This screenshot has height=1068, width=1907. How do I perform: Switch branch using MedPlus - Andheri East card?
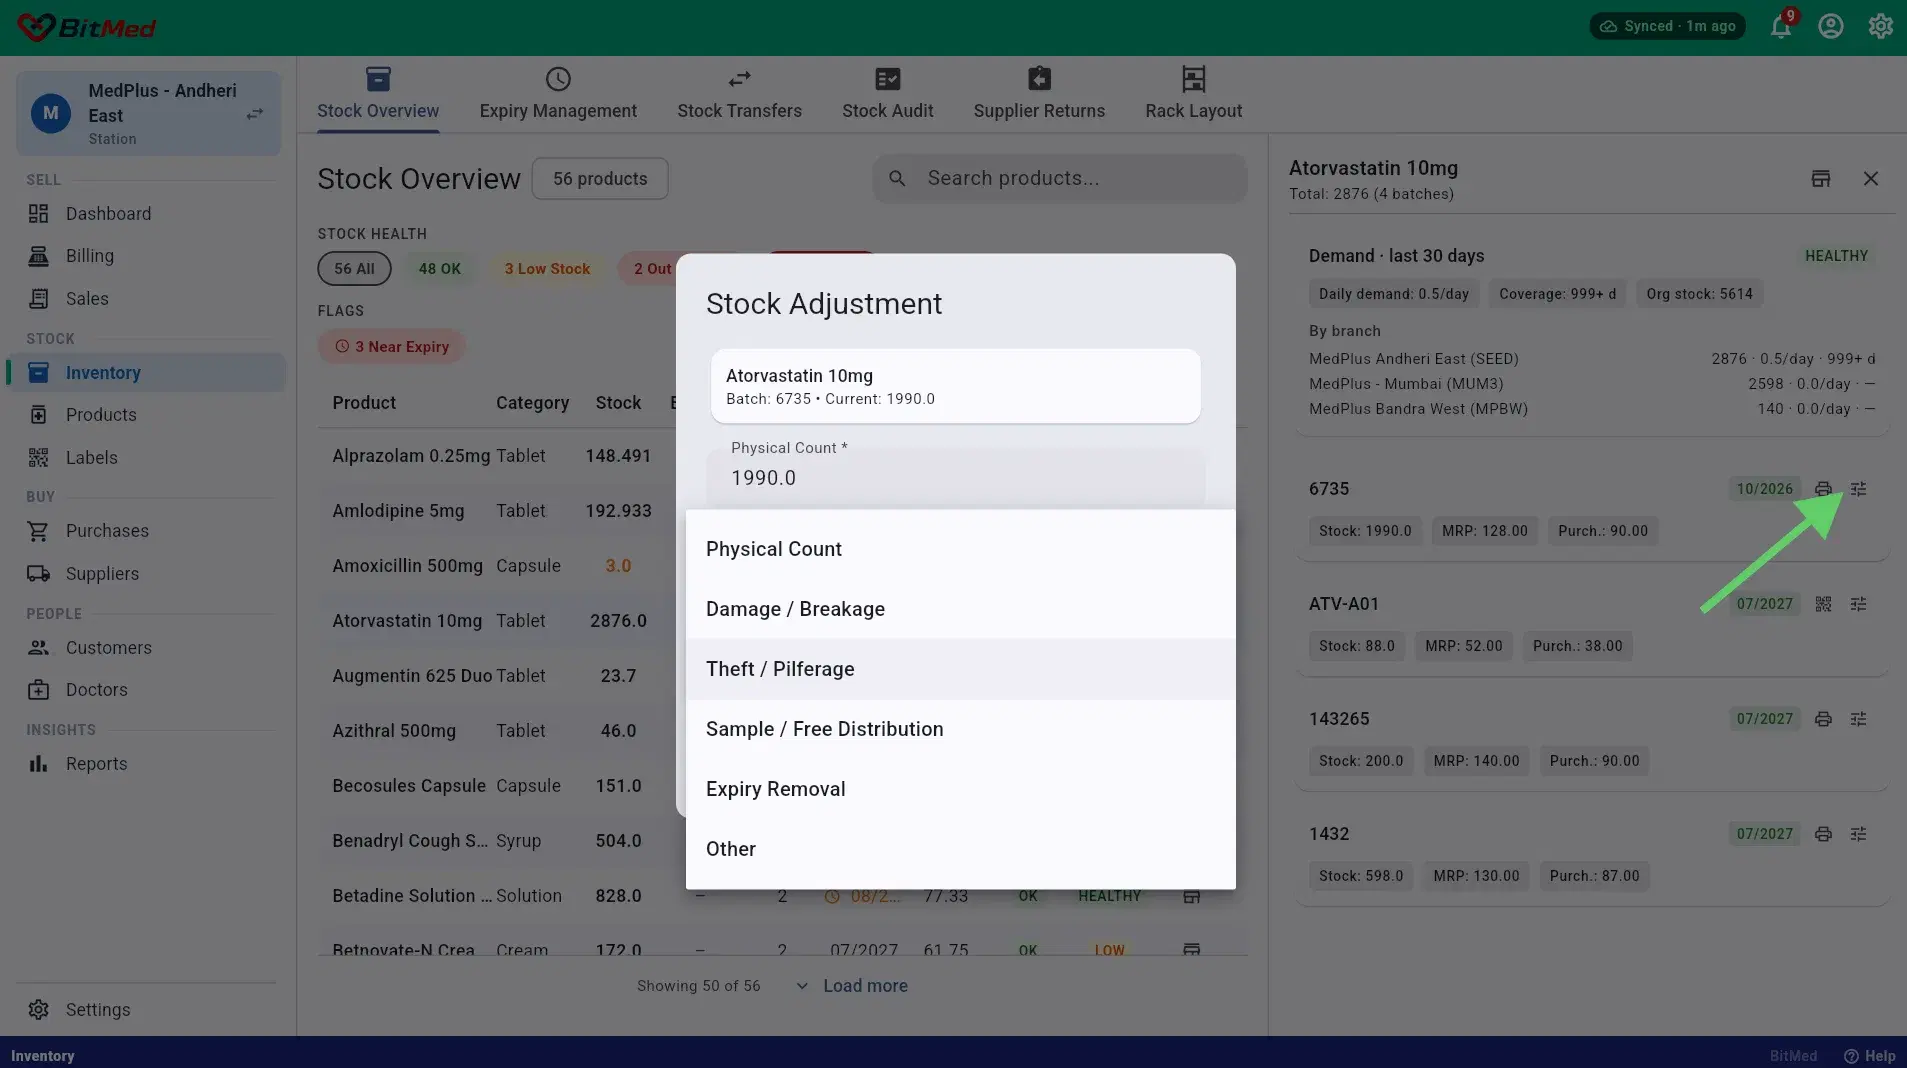(148, 113)
